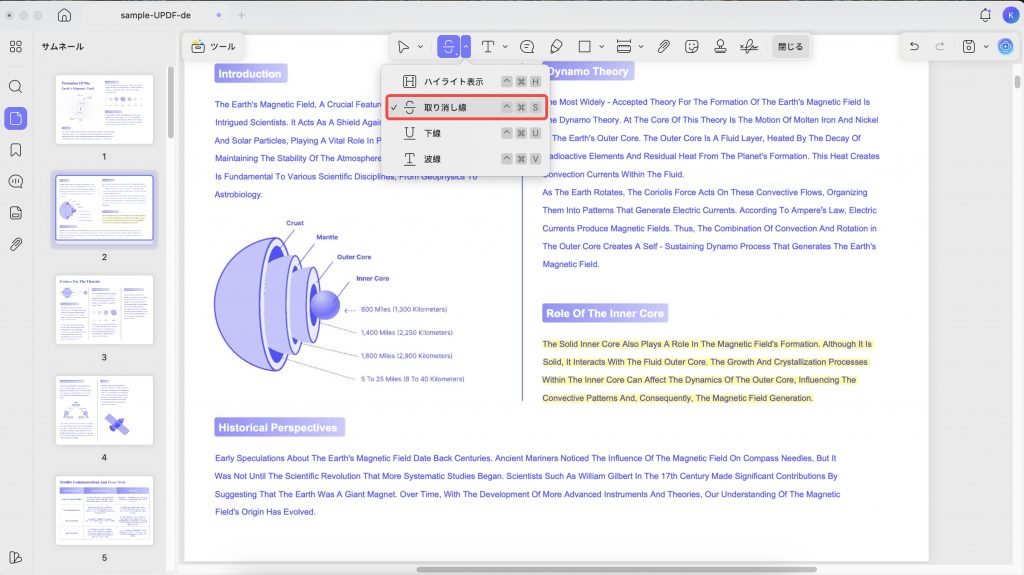Switch to the sample-UPDF-de tab
1024x575 pixels.
coord(155,15)
